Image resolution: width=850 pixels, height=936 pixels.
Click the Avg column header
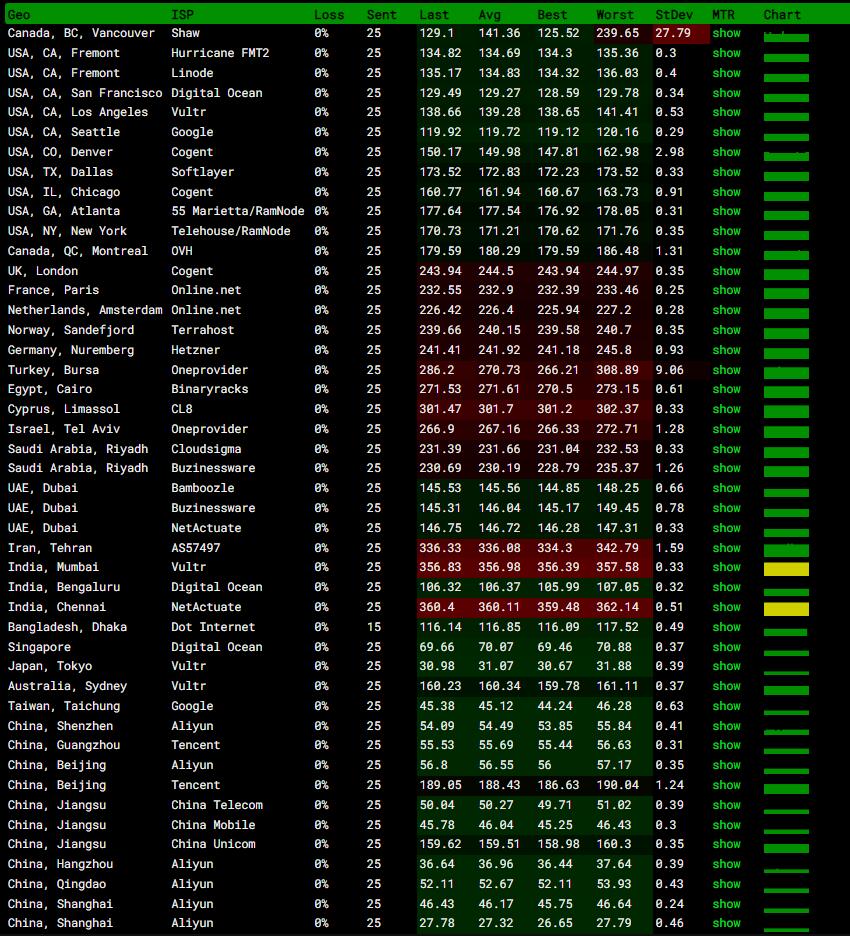click(489, 15)
